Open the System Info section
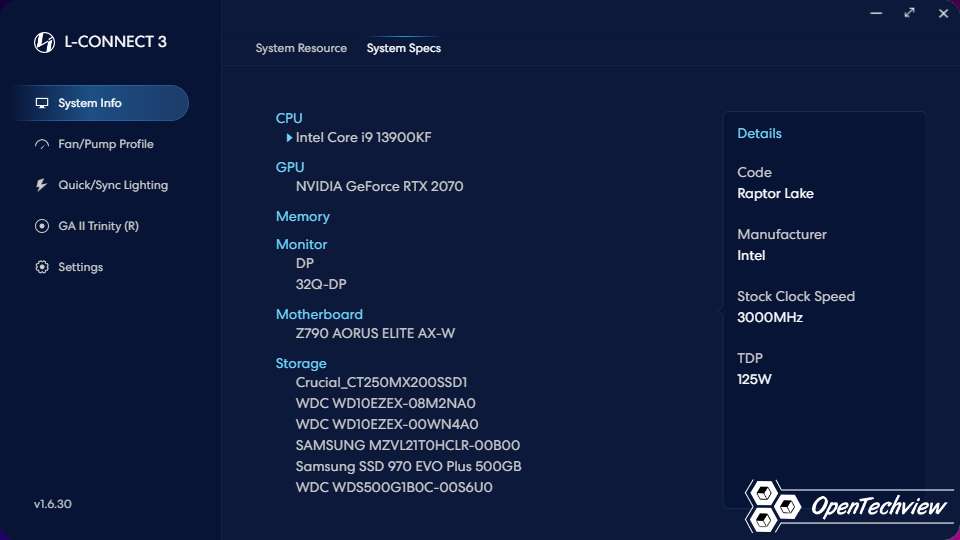Viewport: 960px width, 540px height. pyautogui.click(x=100, y=103)
